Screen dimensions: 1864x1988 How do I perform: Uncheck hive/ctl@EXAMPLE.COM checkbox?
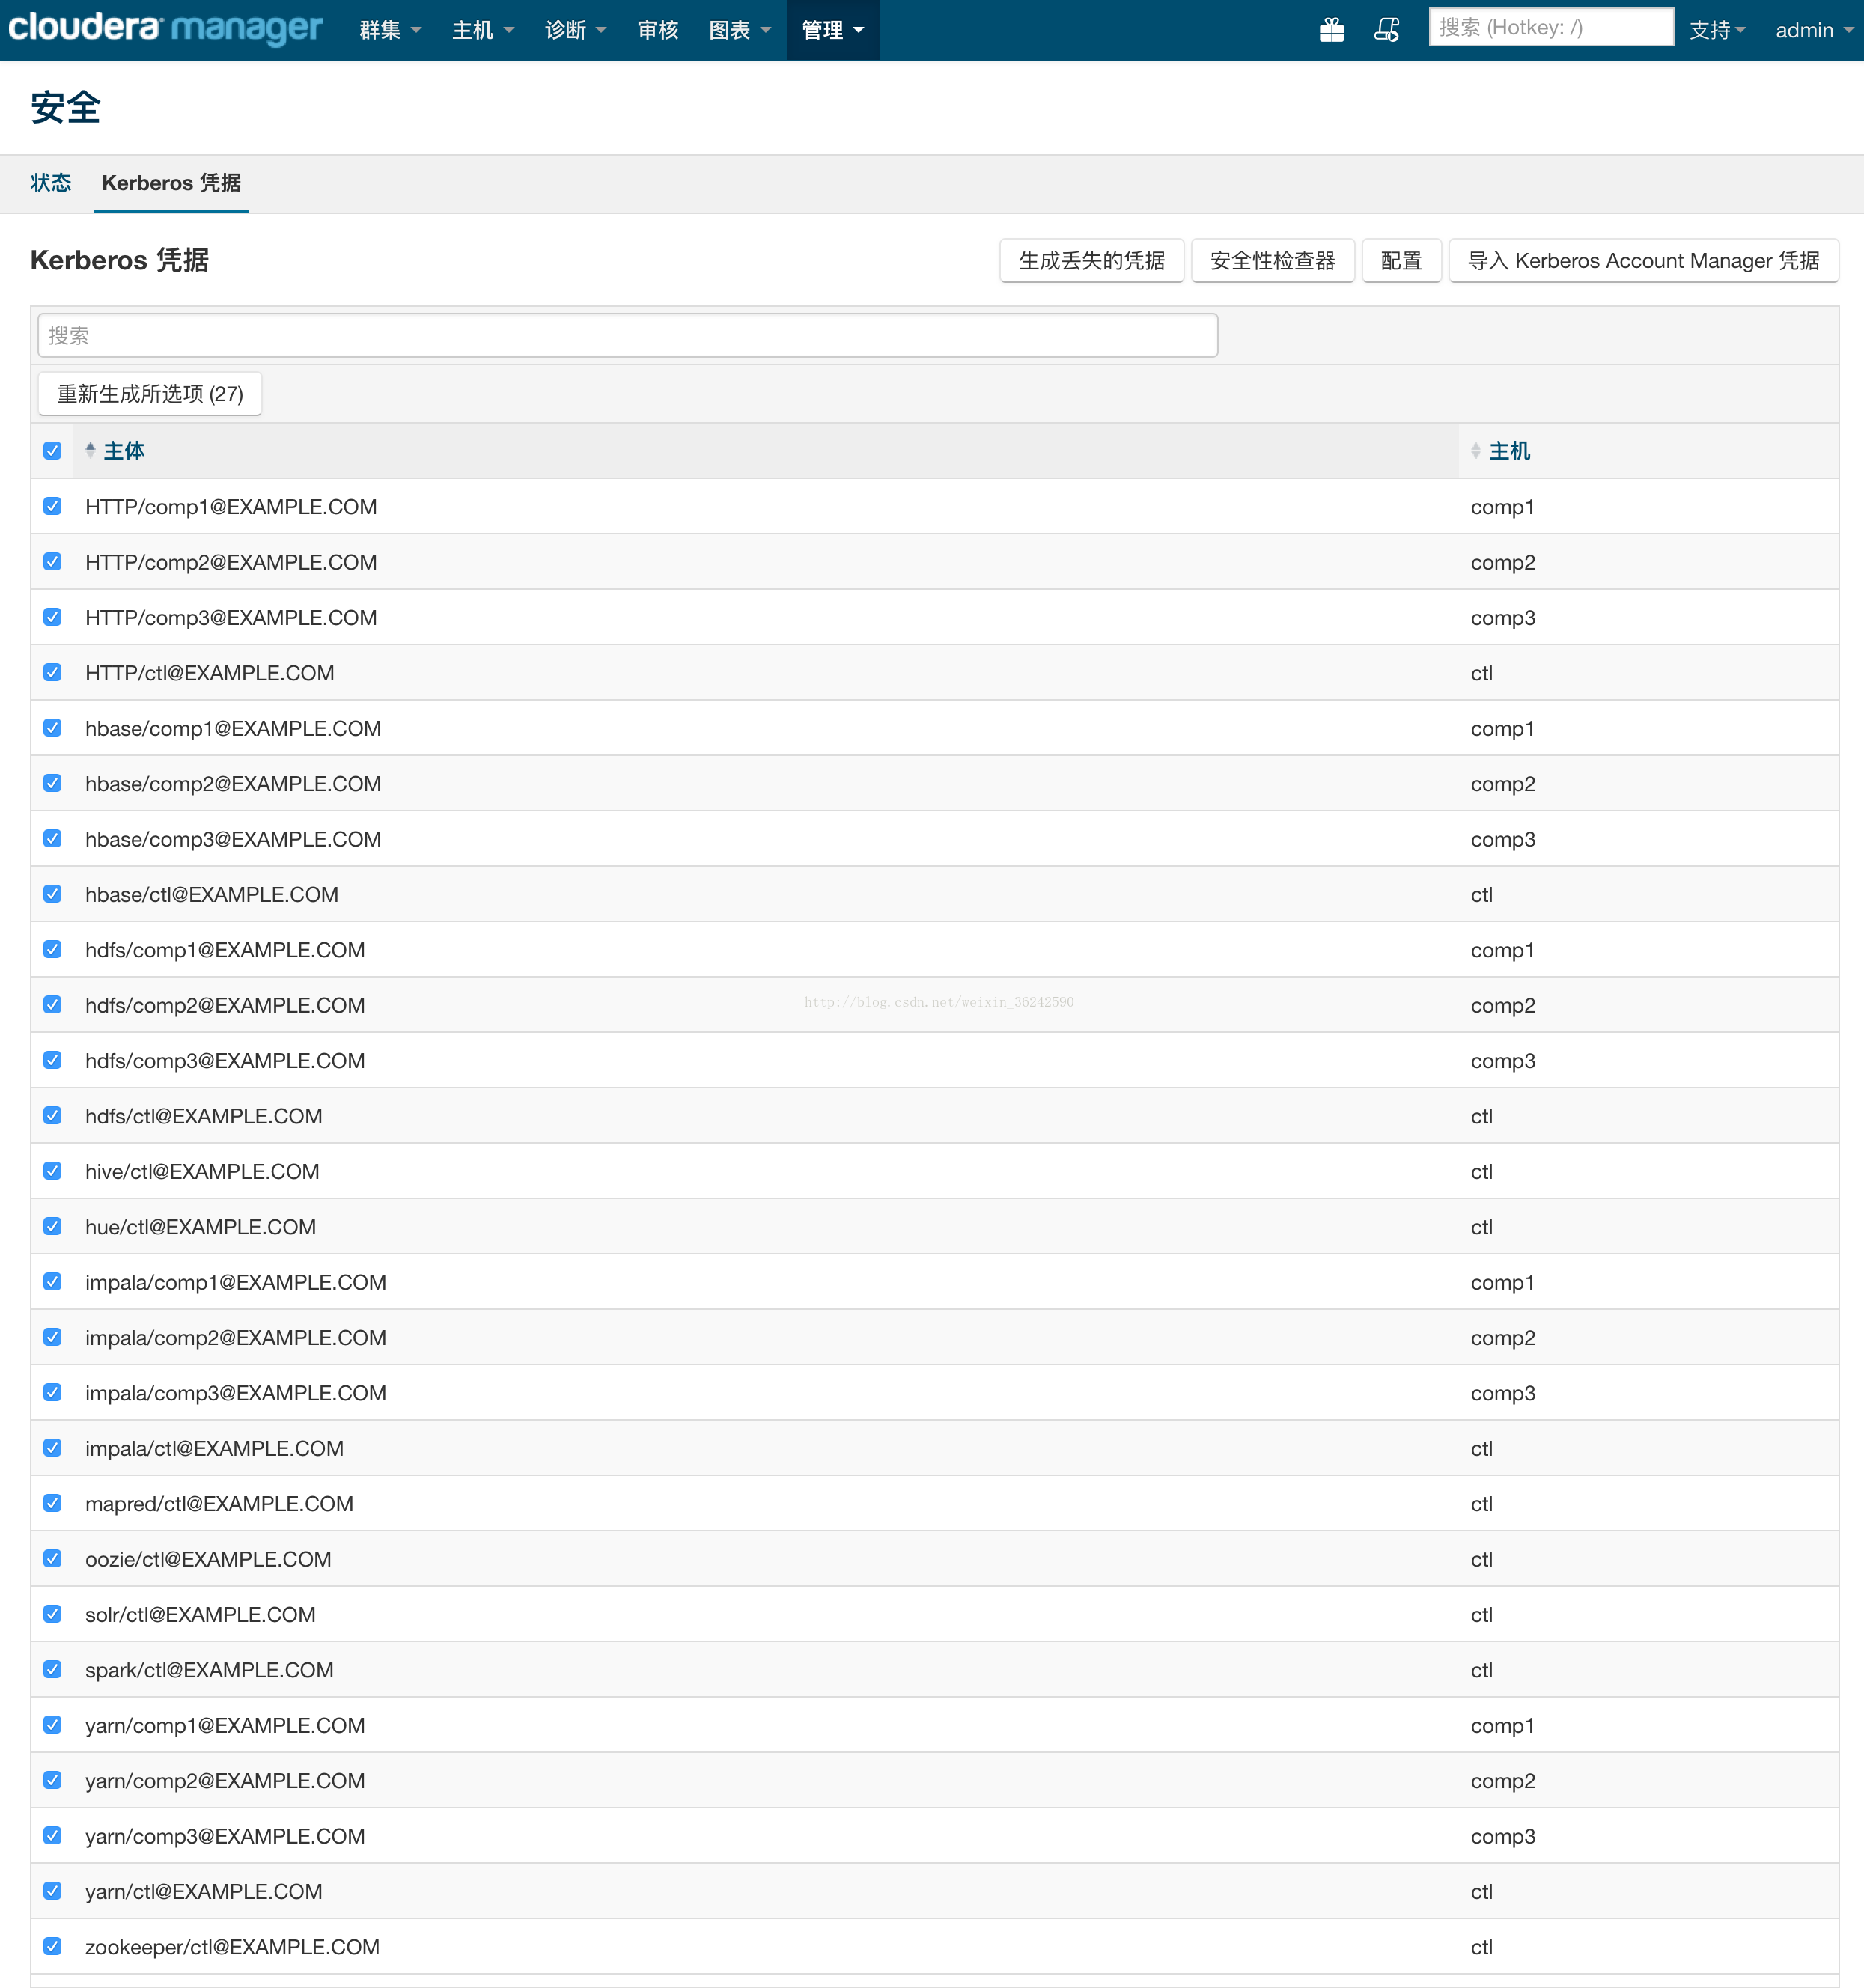pyautogui.click(x=53, y=1171)
